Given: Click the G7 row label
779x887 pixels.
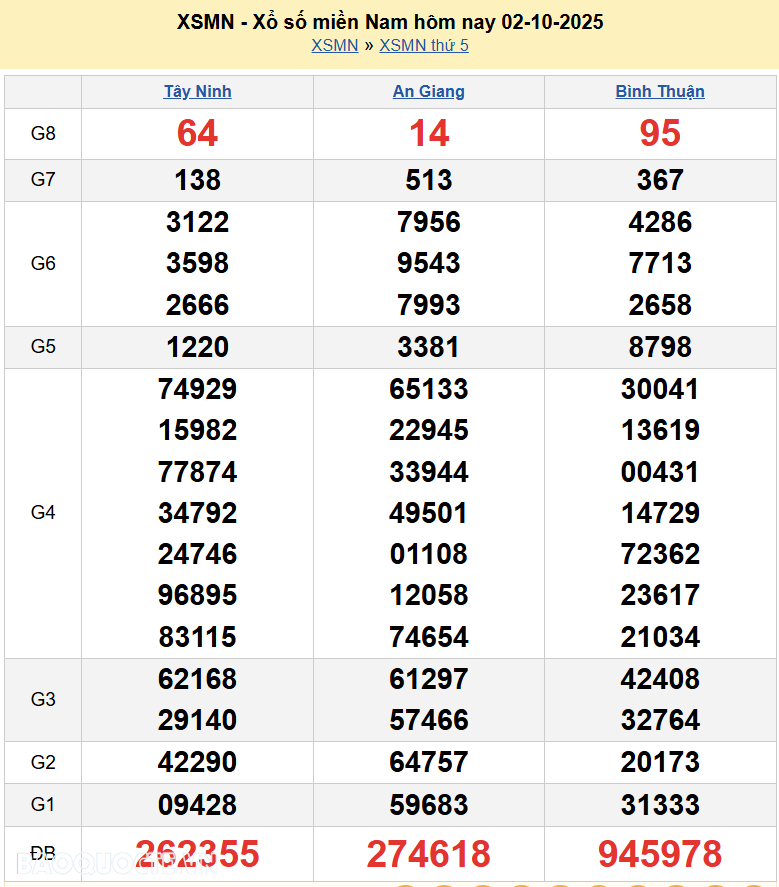Looking at the screenshot, I should click(x=43, y=180).
